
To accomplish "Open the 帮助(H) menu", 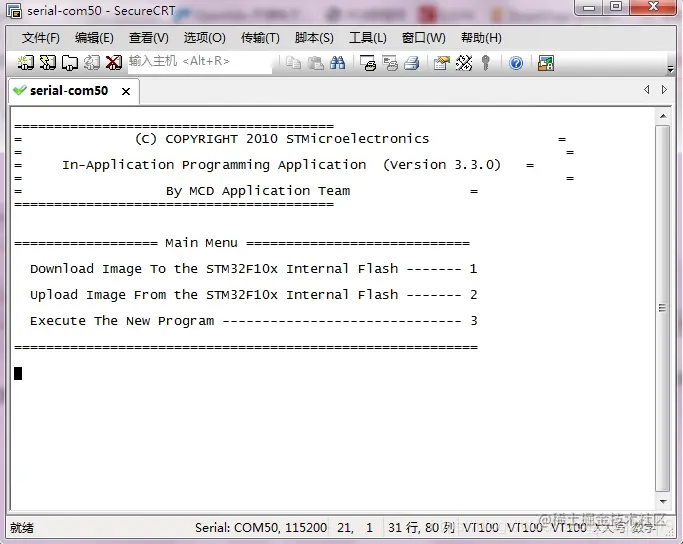I will (481, 38).
